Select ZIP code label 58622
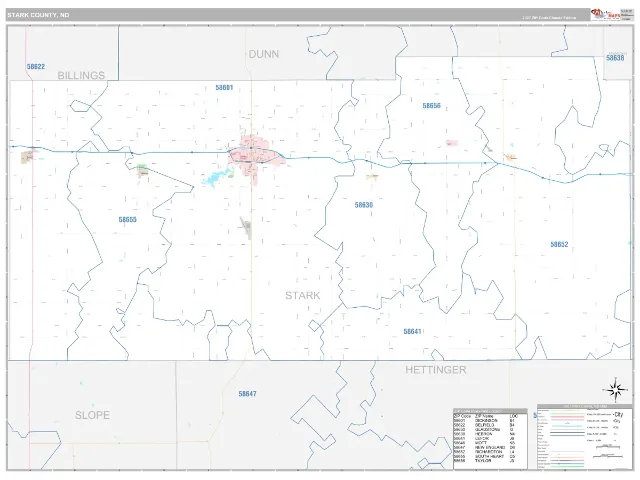Screen dimensions: 640x480 click(36, 67)
